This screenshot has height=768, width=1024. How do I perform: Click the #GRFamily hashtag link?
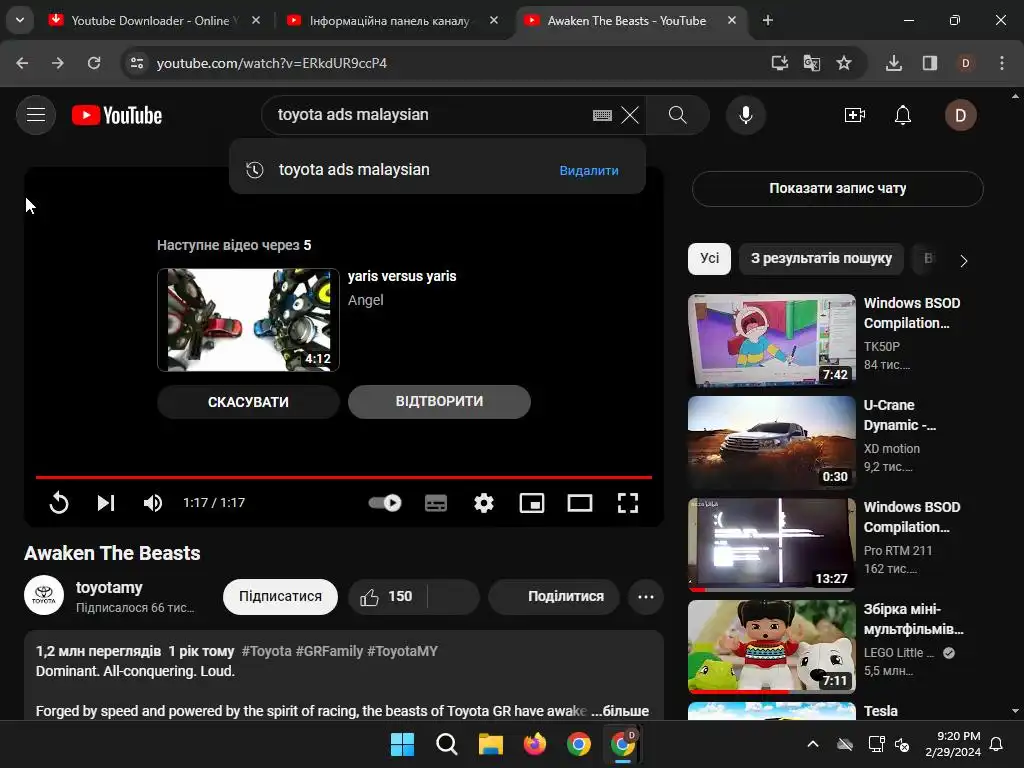pos(329,652)
